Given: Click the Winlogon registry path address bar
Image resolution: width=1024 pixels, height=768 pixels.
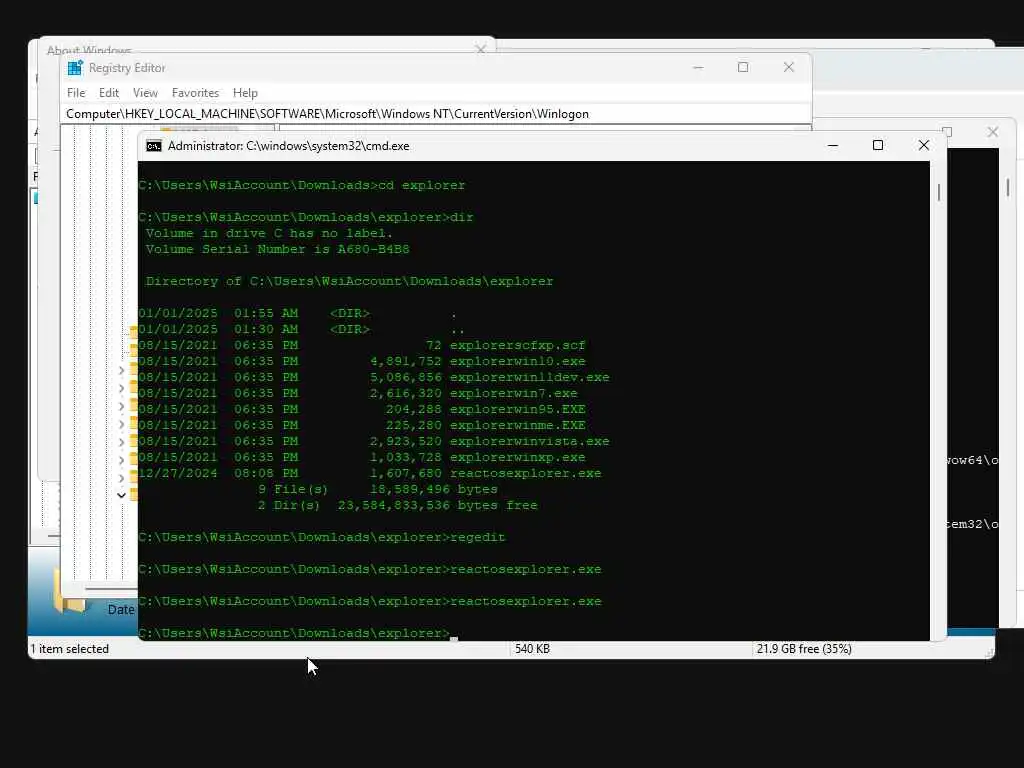Looking at the screenshot, I should (436, 114).
